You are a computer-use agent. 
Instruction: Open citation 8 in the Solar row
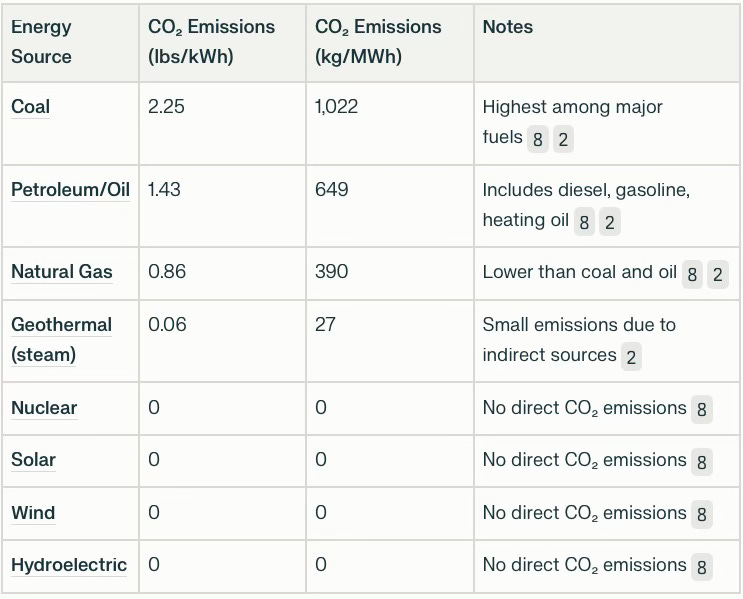tap(702, 462)
